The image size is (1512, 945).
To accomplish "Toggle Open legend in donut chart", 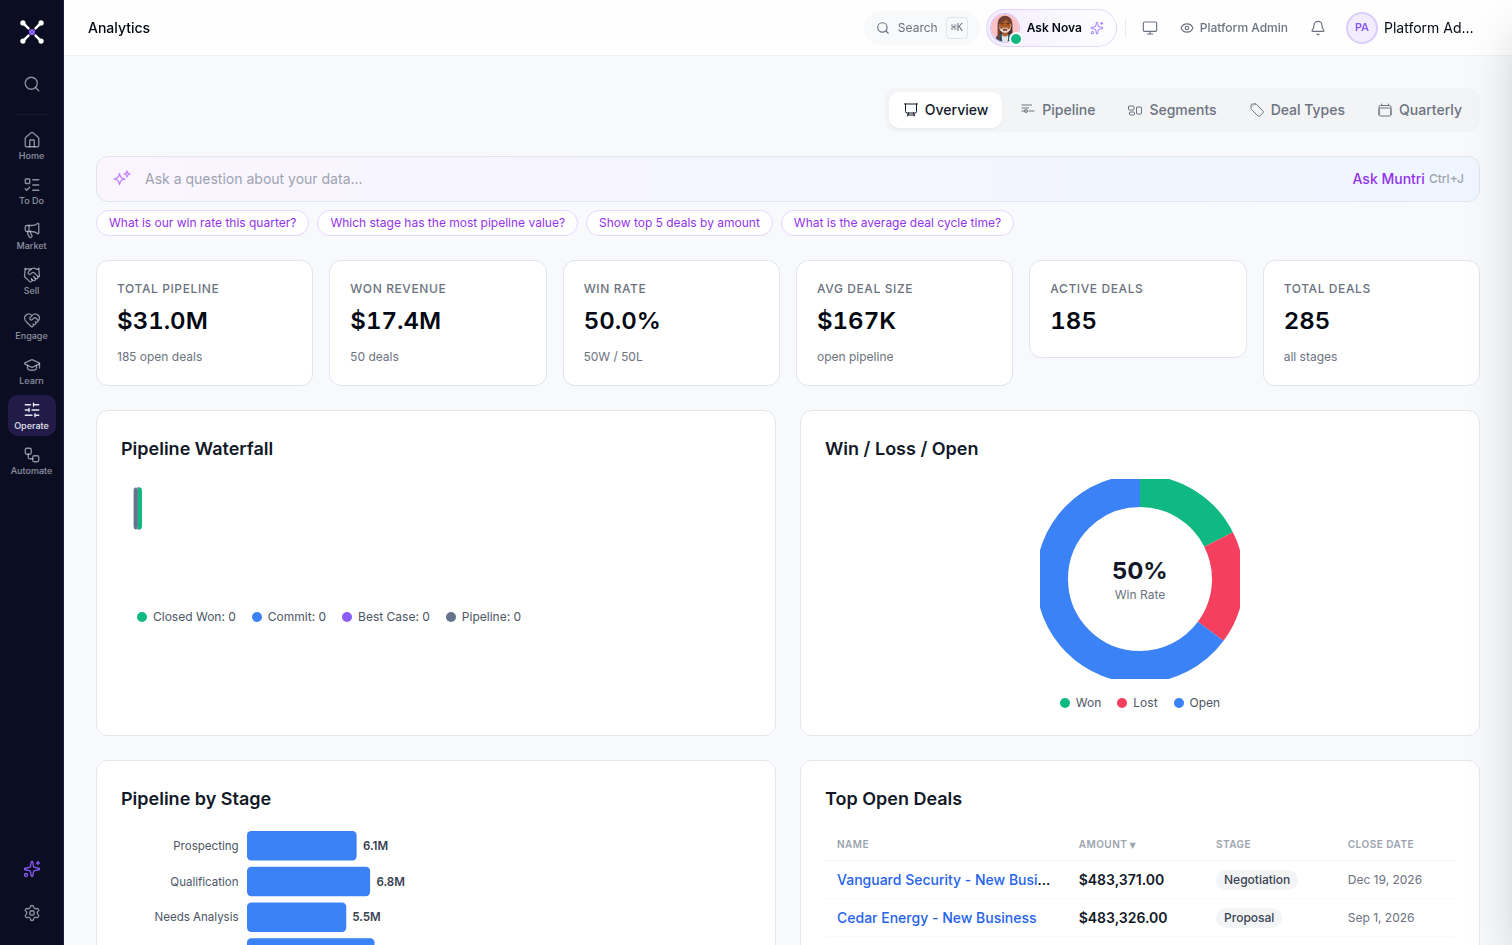I will [1196, 703].
